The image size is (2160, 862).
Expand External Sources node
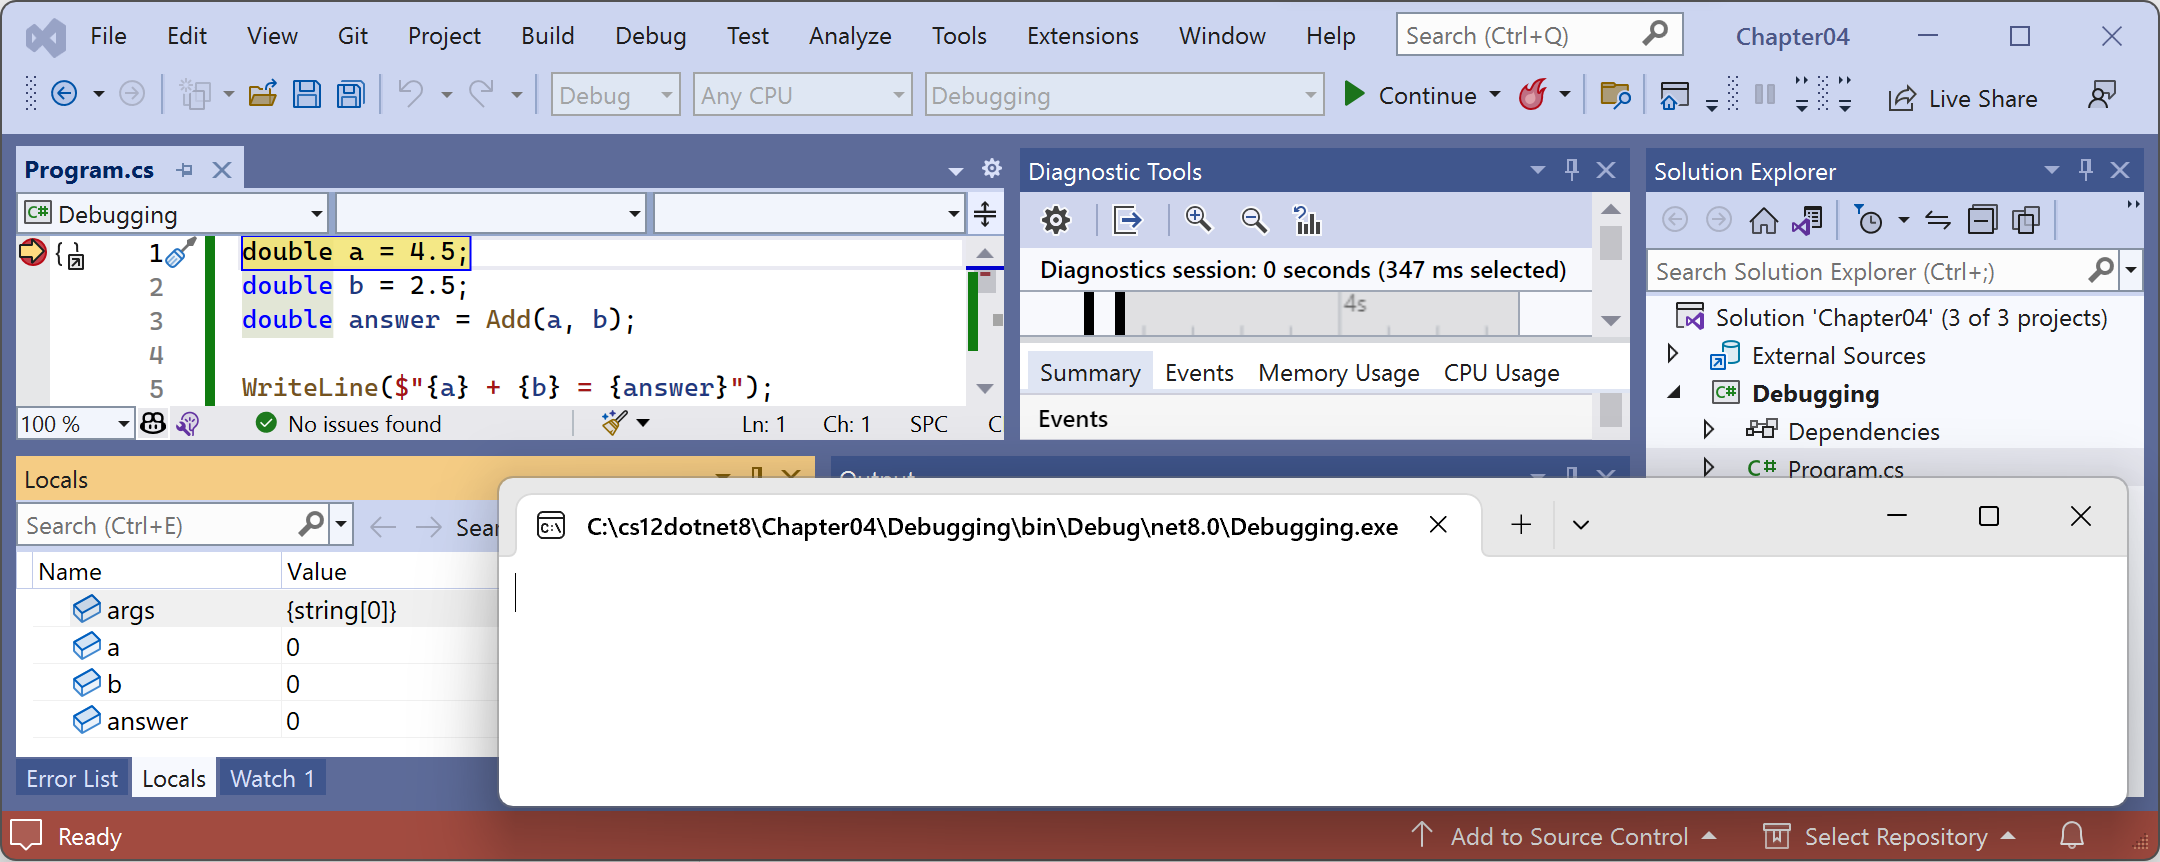click(1672, 354)
